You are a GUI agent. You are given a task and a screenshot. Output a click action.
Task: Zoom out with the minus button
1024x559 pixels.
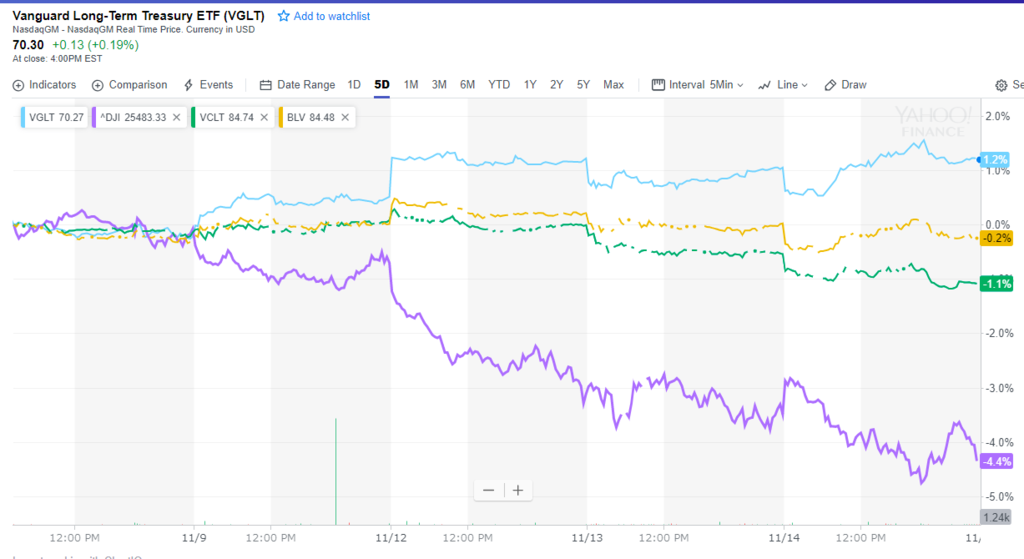coord(488,490)
